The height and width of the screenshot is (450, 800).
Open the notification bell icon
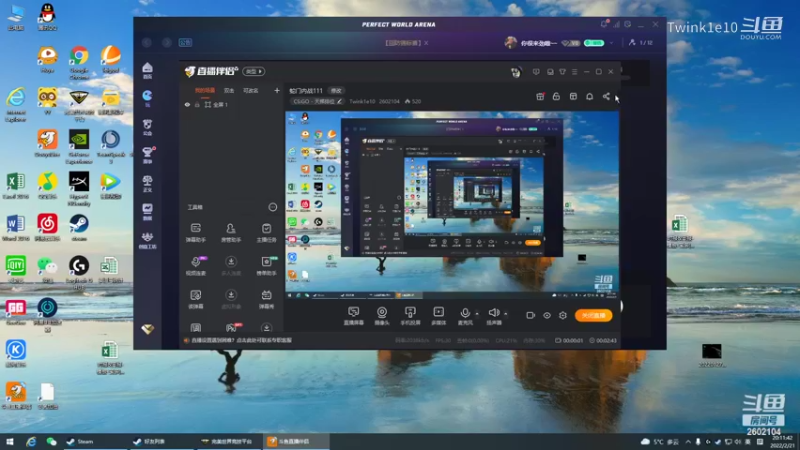pos(589,96)
